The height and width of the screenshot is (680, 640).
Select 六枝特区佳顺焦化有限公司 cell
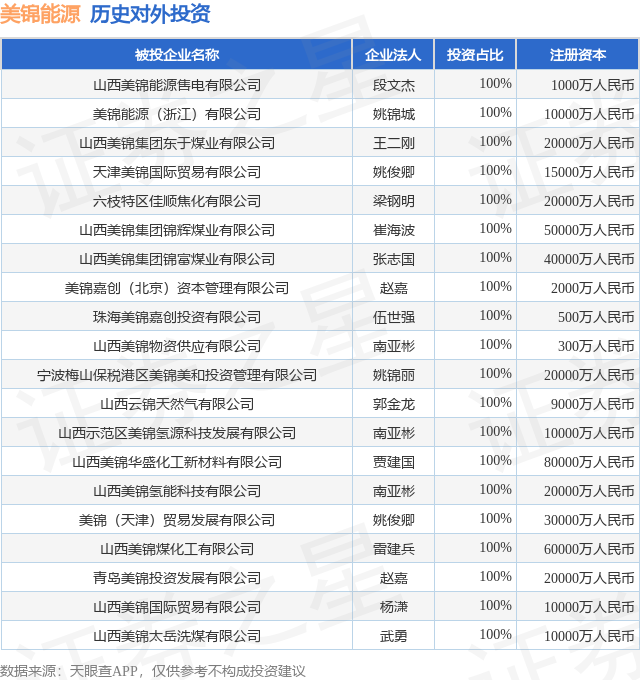[177, 201]
